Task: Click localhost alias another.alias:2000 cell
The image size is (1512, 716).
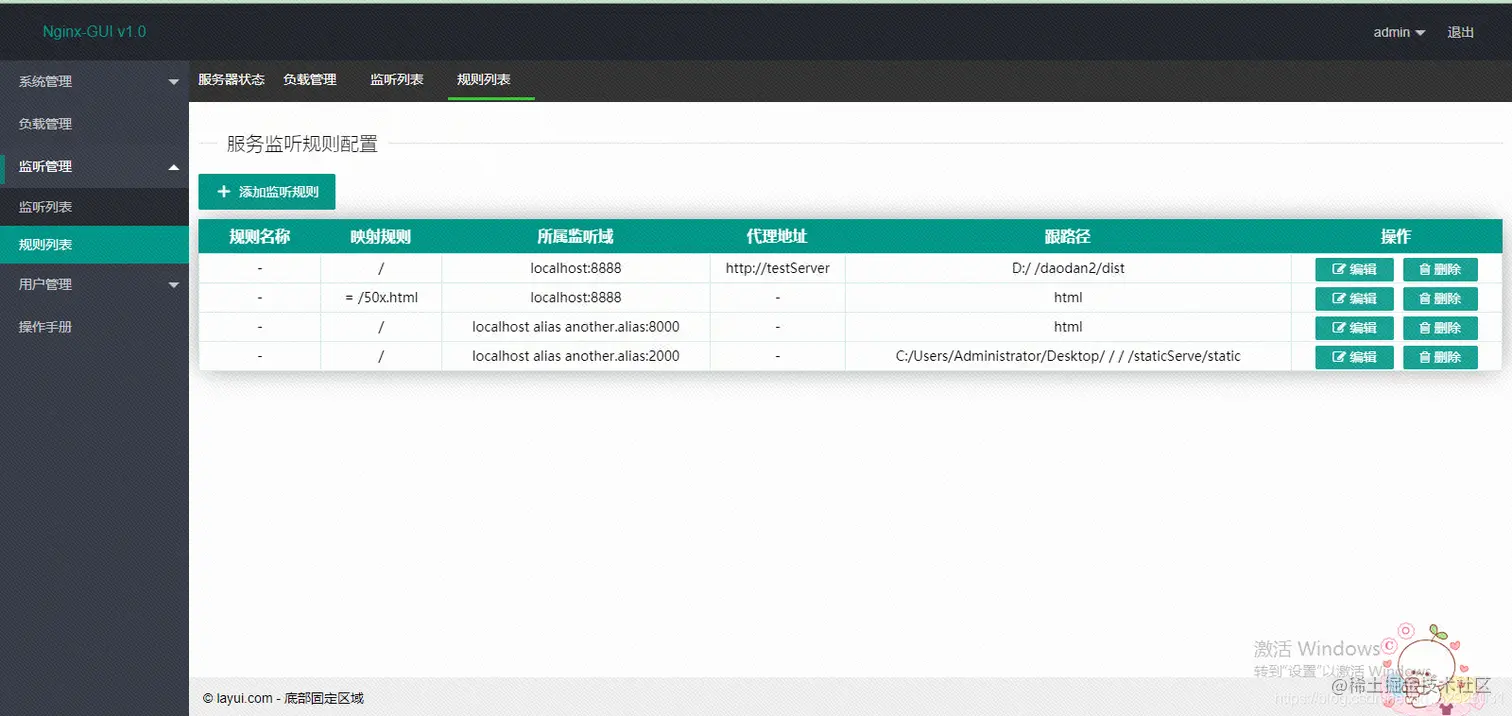Action: click(576, 356)
